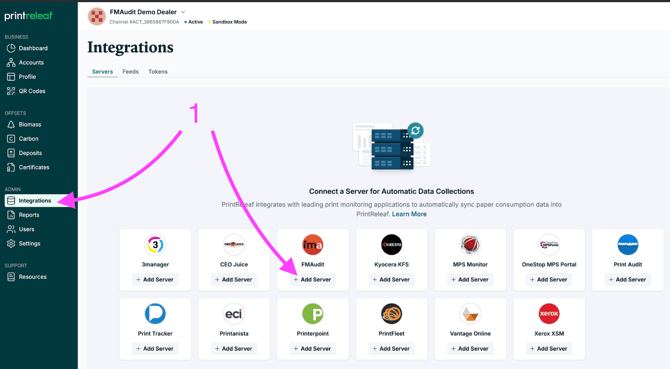Click the Accounts sidebar icon
The height and width of the screenshot is (369, 670).
pyautogui.click(x=11, y=62)
